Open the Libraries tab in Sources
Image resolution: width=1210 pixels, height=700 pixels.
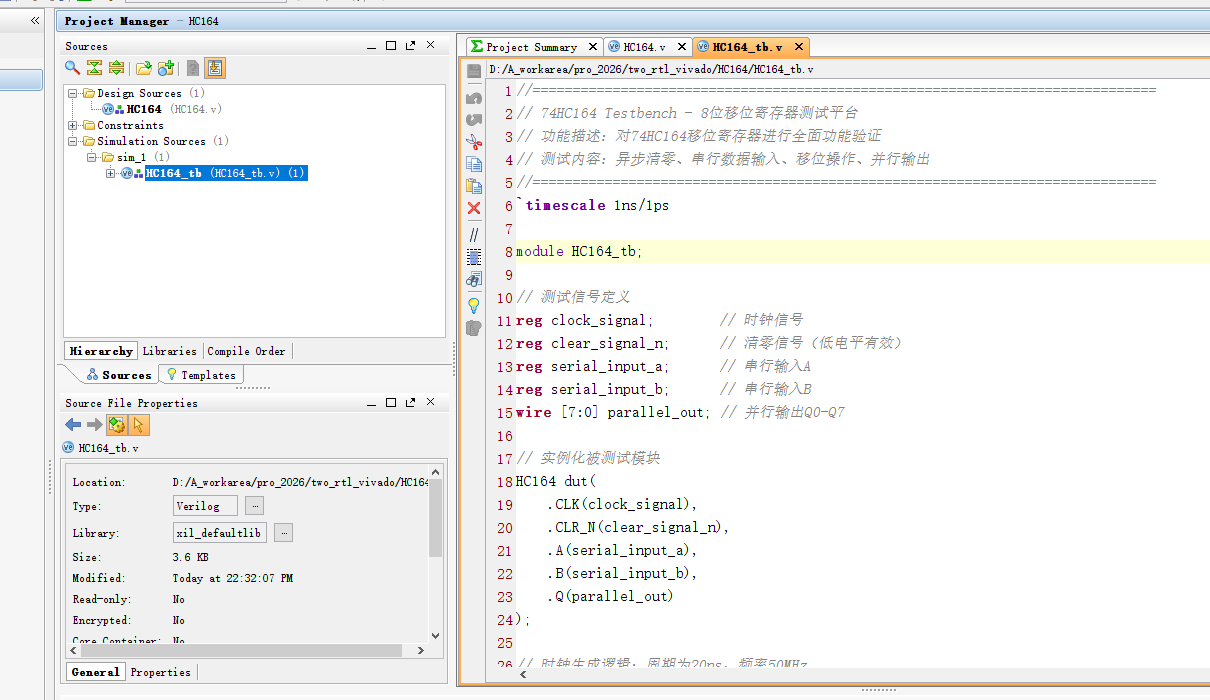tap(170, 351)
